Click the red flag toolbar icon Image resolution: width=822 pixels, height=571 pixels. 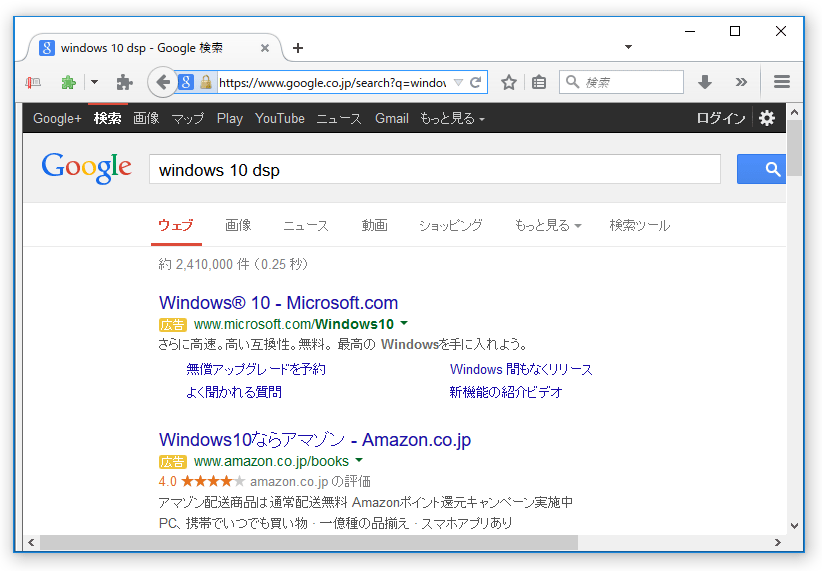point(33,82)
